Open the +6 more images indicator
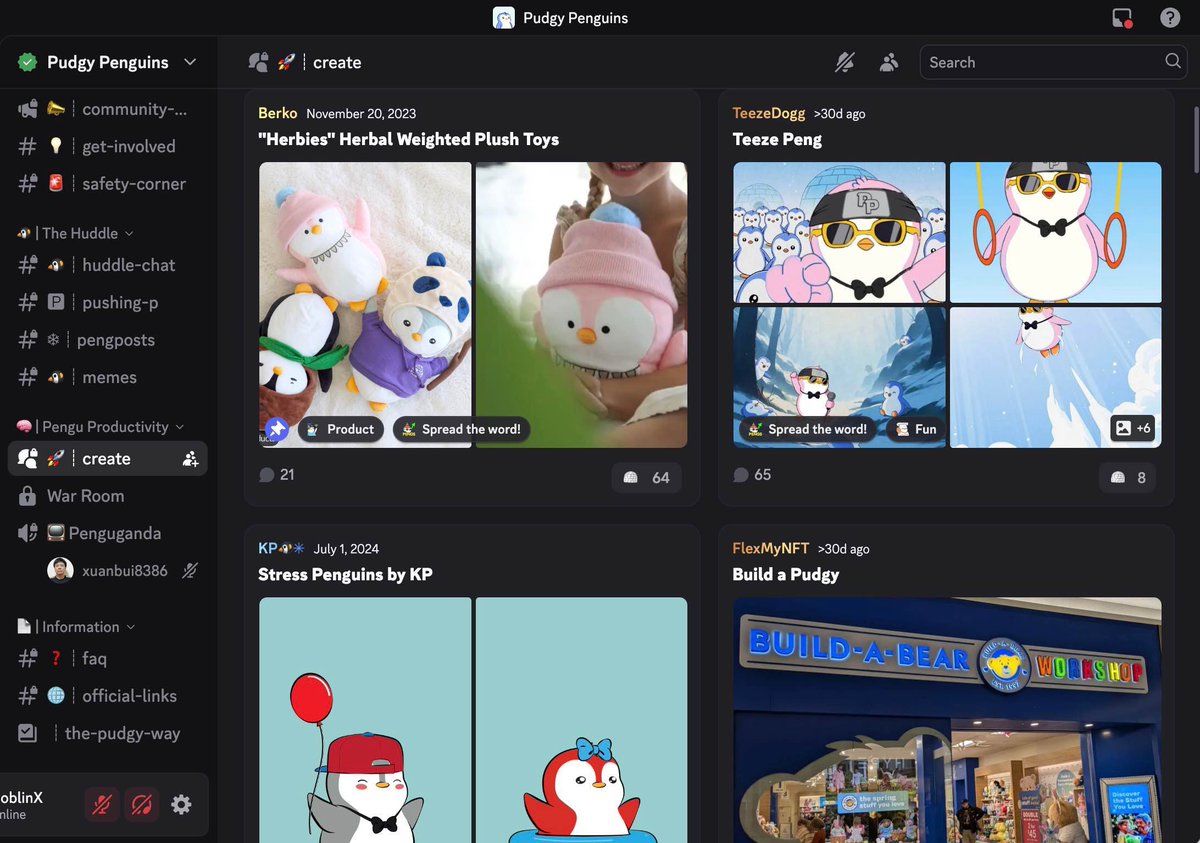This screenshot has height=843, width=1200. 1133,428
